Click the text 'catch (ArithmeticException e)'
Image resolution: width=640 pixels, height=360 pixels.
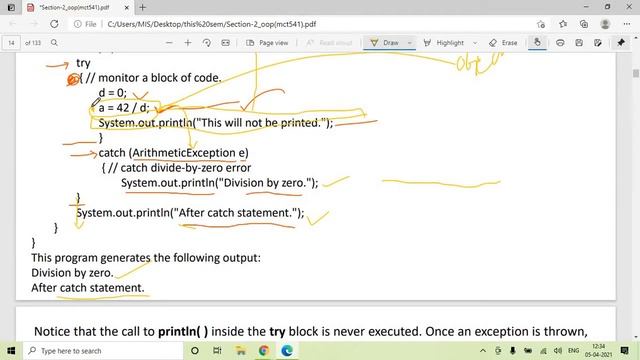click(x=173, y=153)
